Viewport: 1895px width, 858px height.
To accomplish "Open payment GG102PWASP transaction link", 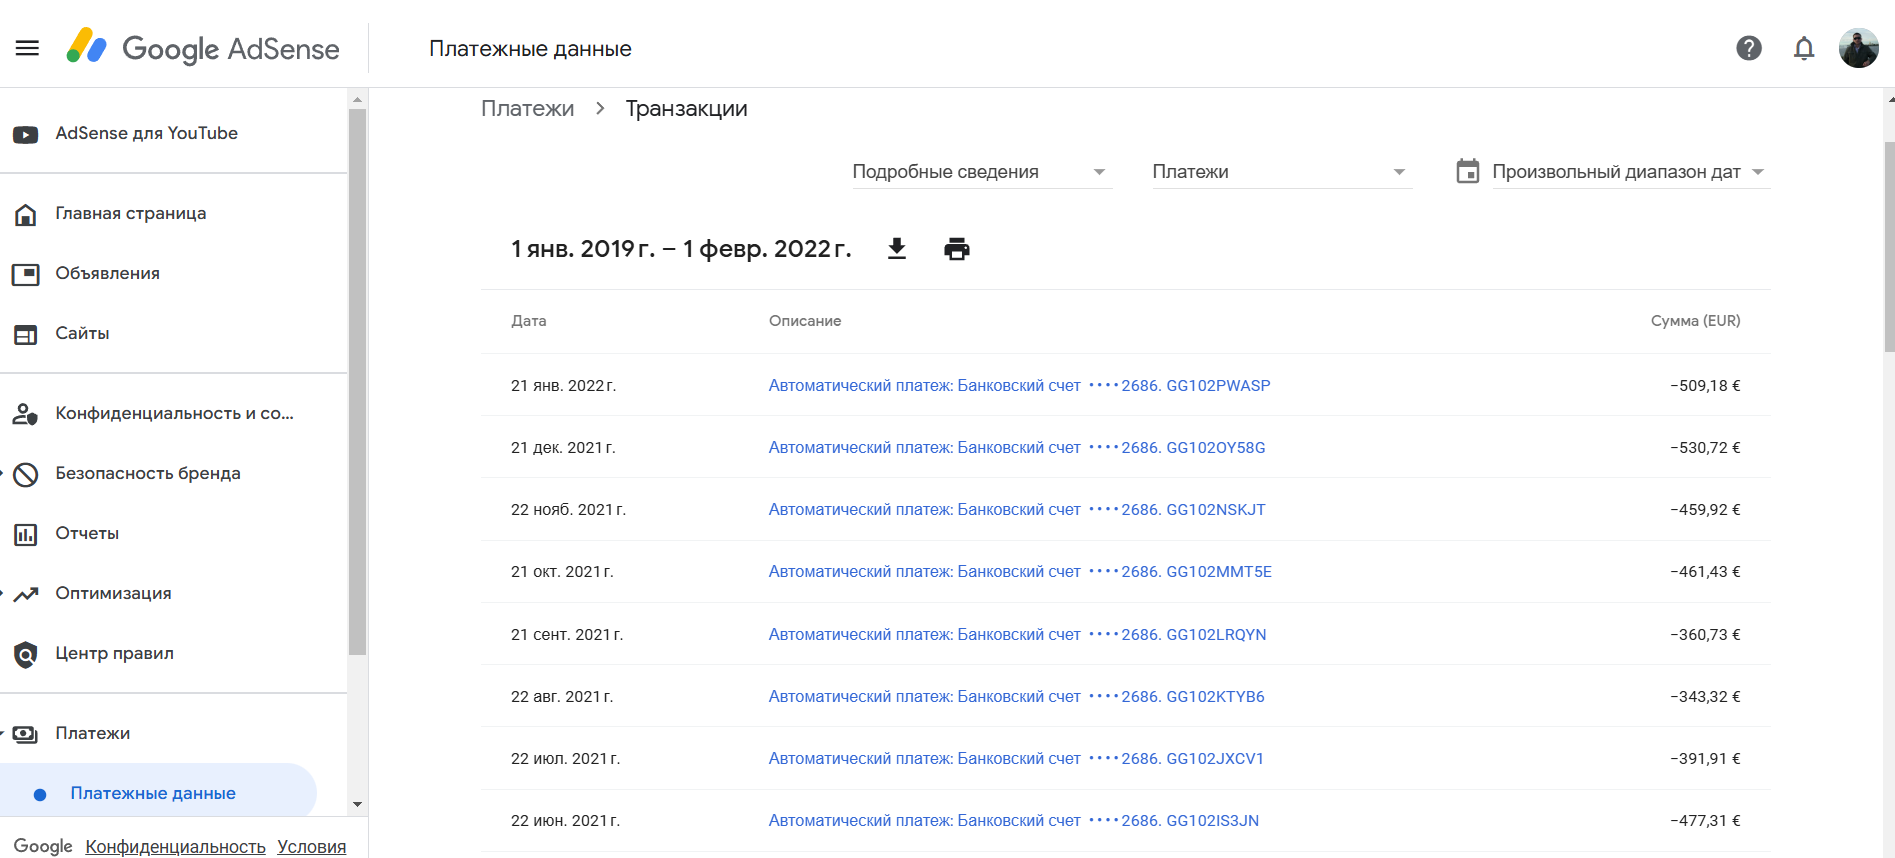I will 1019,386.
